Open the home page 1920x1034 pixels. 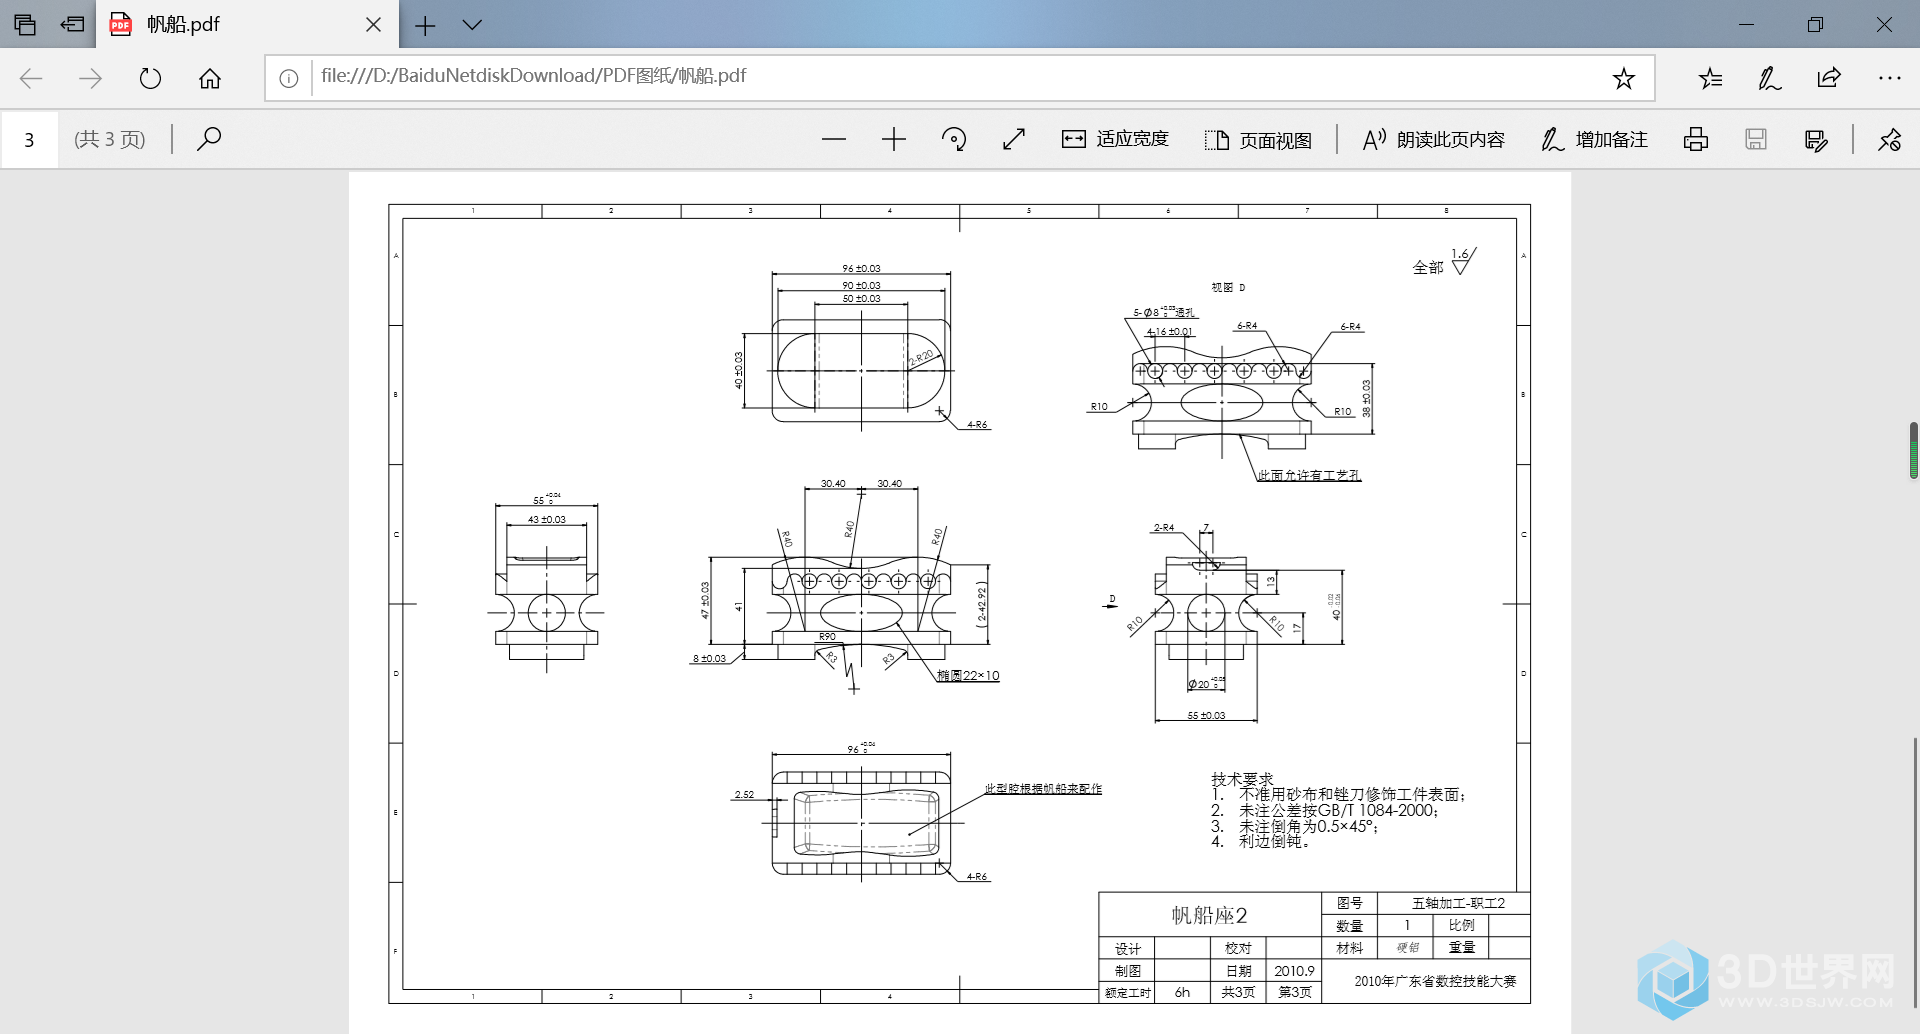(210, 78)
